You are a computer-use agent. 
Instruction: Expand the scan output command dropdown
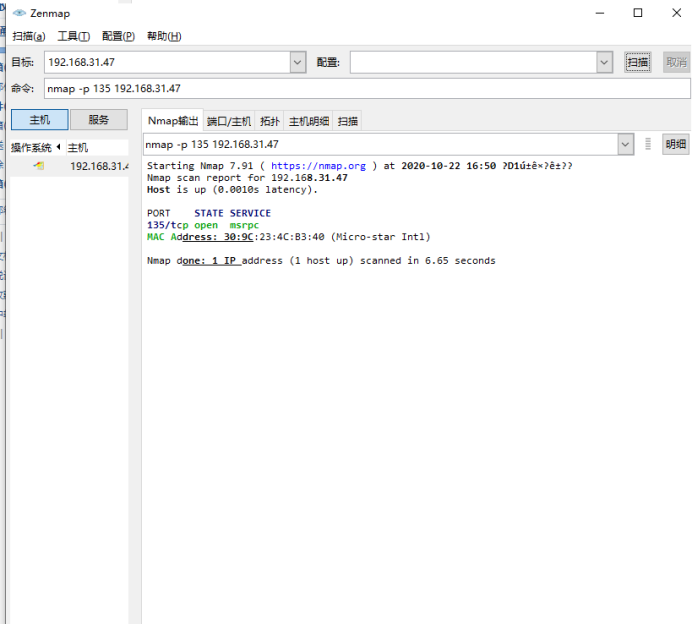point(625,144)
